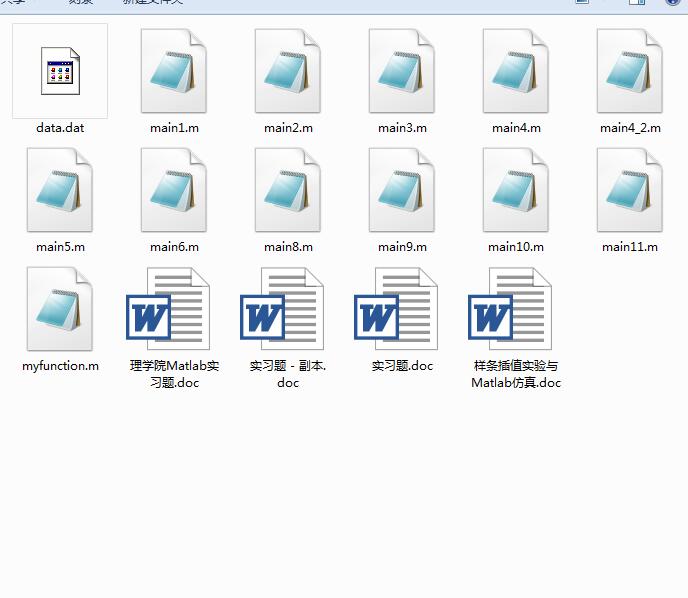
Task: Select the 样条插值实验与Matlab仿真.doc Word icon
Action: [510, 309]
